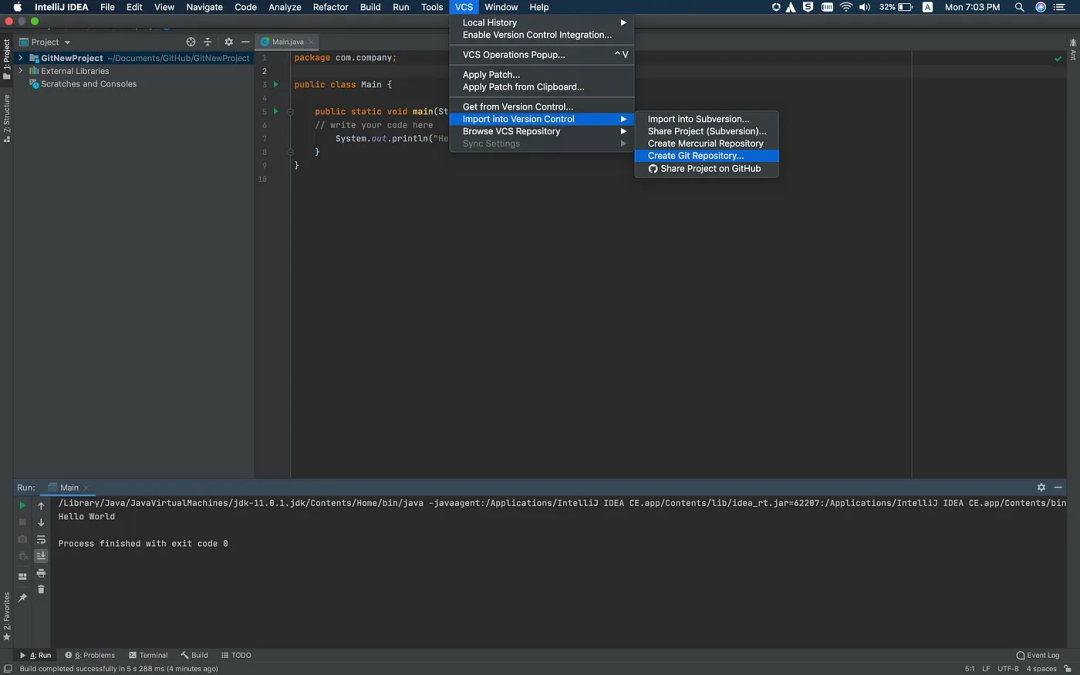1080x675 pixels.
Task: Open the LF line separator dropdown
Action: click(986, 668)
